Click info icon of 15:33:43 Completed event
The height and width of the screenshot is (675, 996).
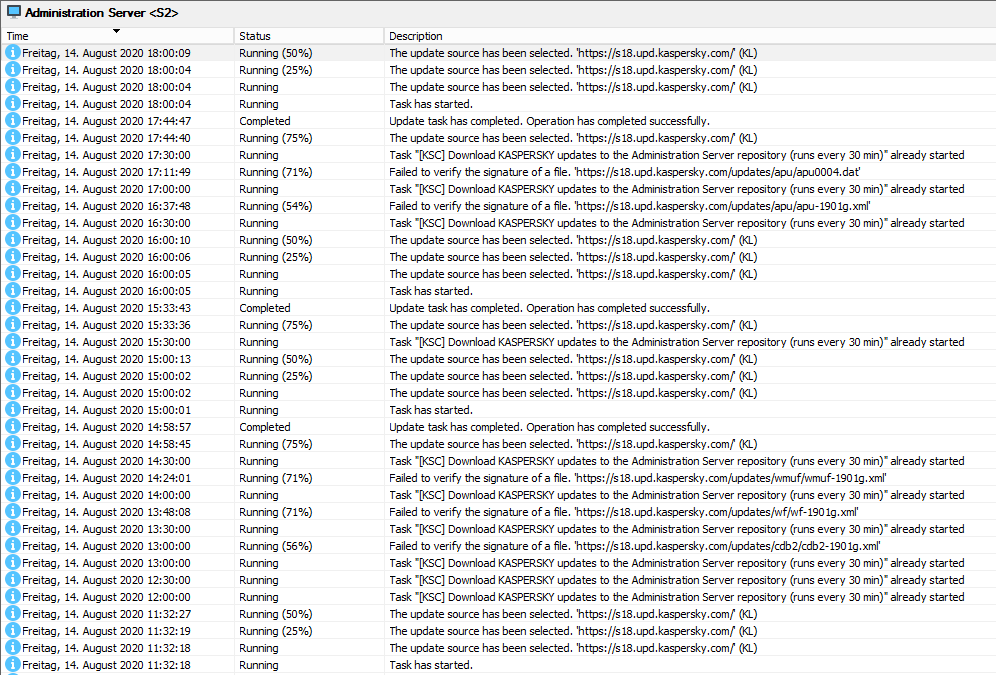12,308
